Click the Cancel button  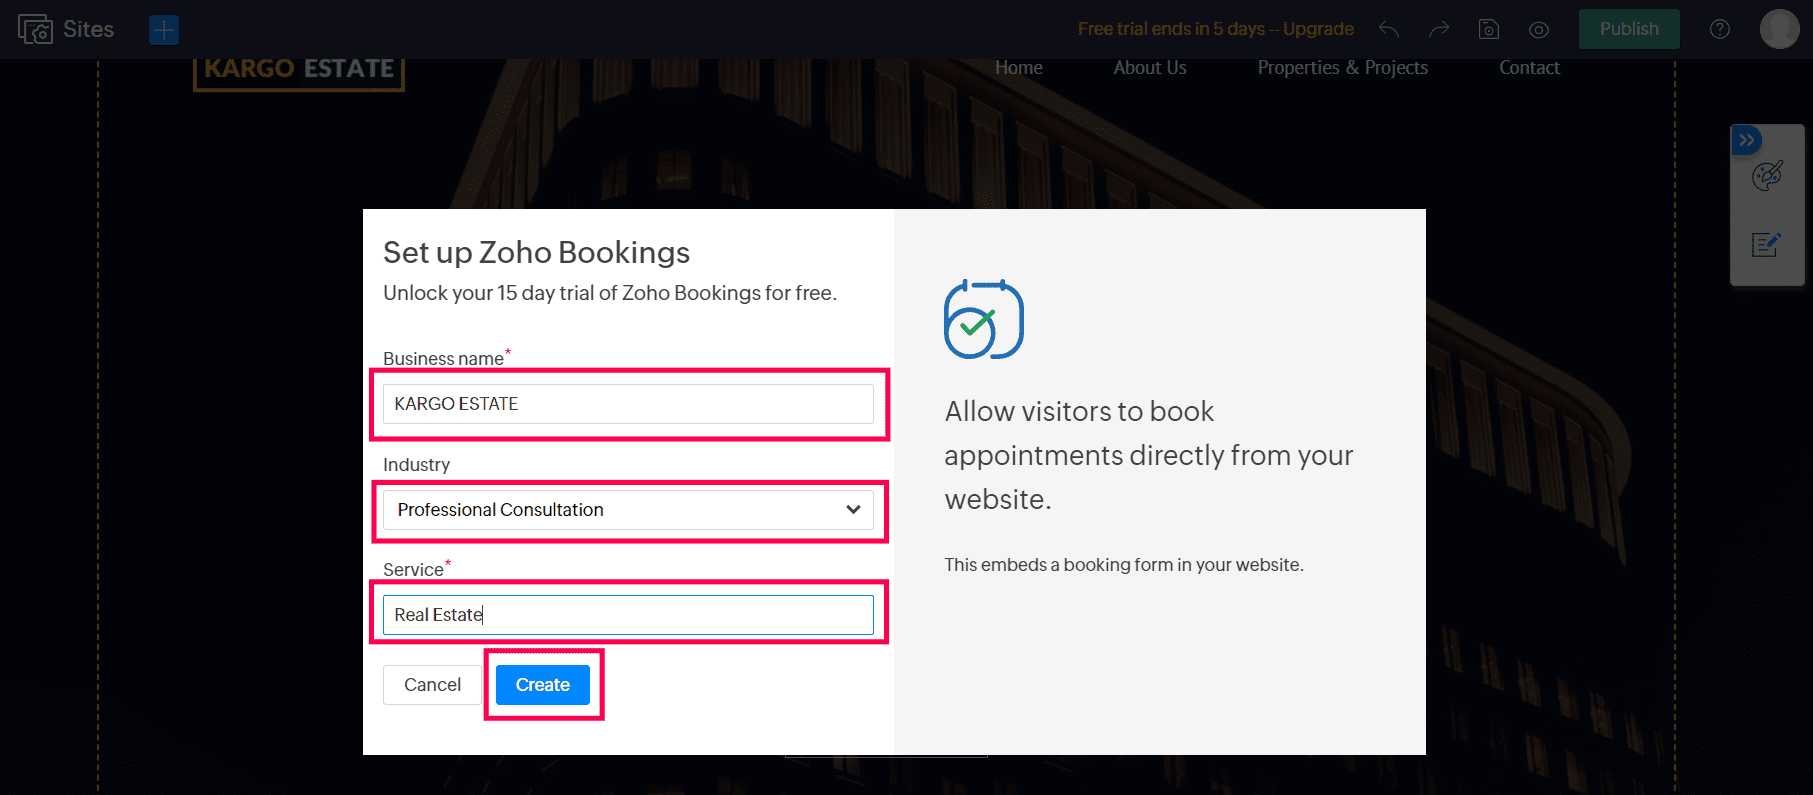432,685
